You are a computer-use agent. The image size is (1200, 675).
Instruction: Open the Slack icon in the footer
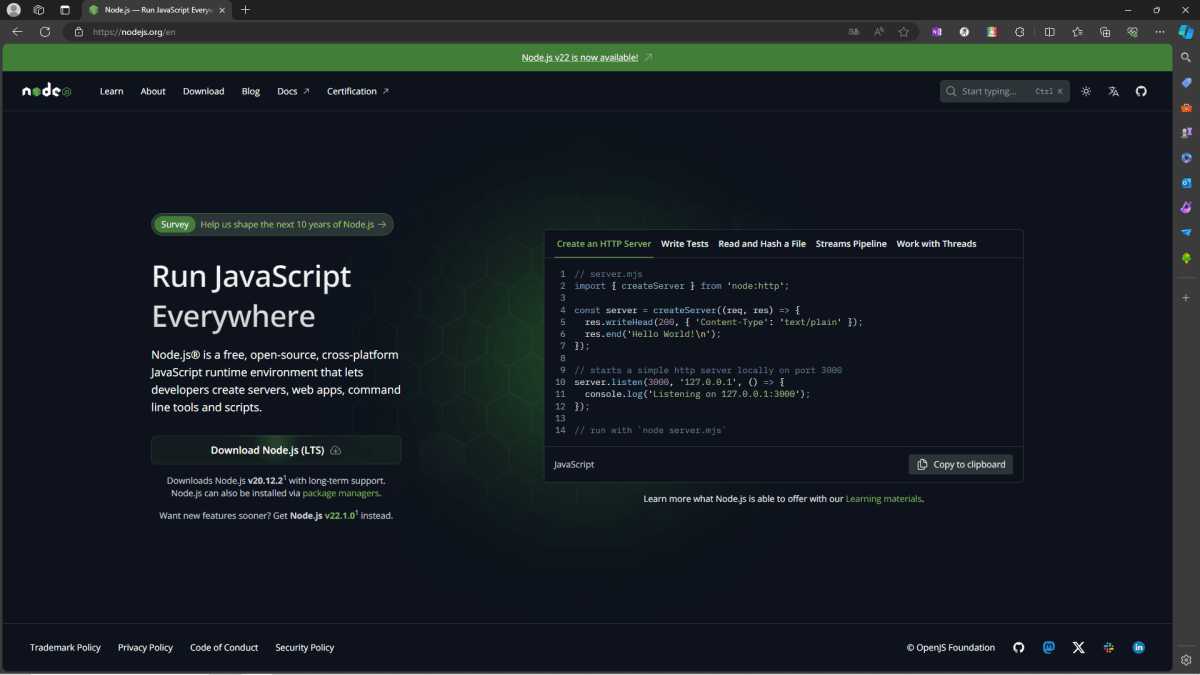[1108, 648]
